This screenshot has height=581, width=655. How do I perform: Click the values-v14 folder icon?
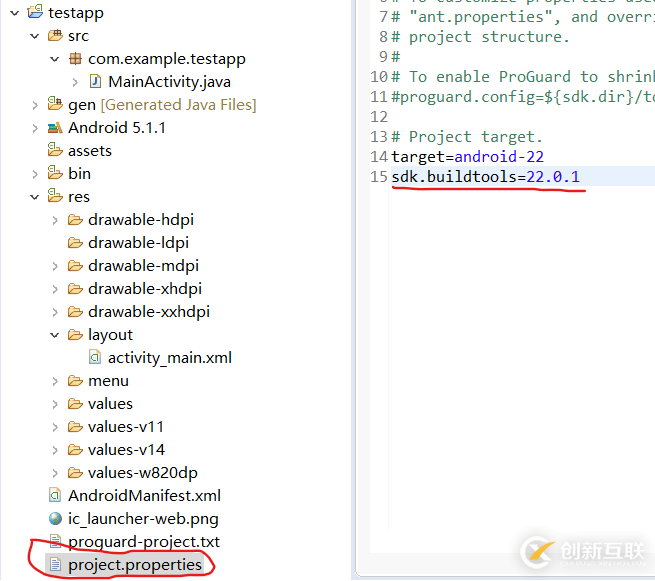click(75, 449)
